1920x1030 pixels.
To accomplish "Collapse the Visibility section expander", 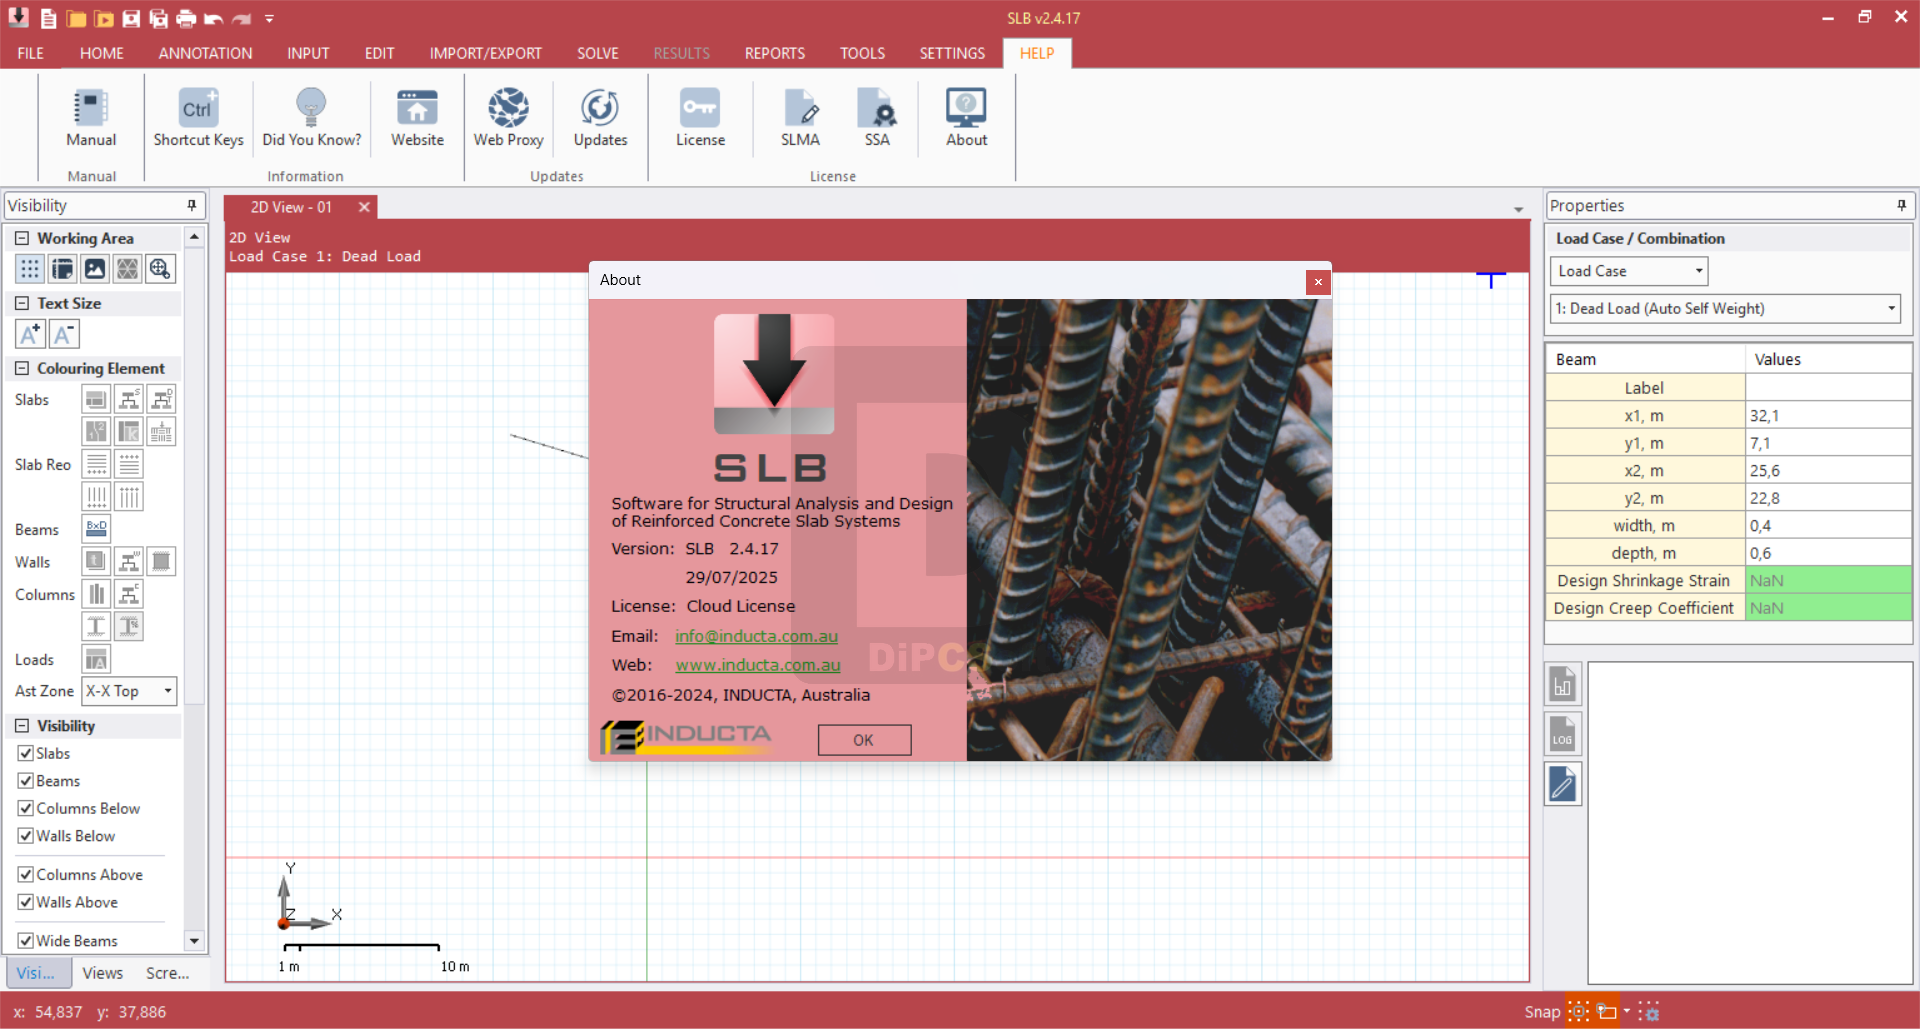I will pos(22,726).
